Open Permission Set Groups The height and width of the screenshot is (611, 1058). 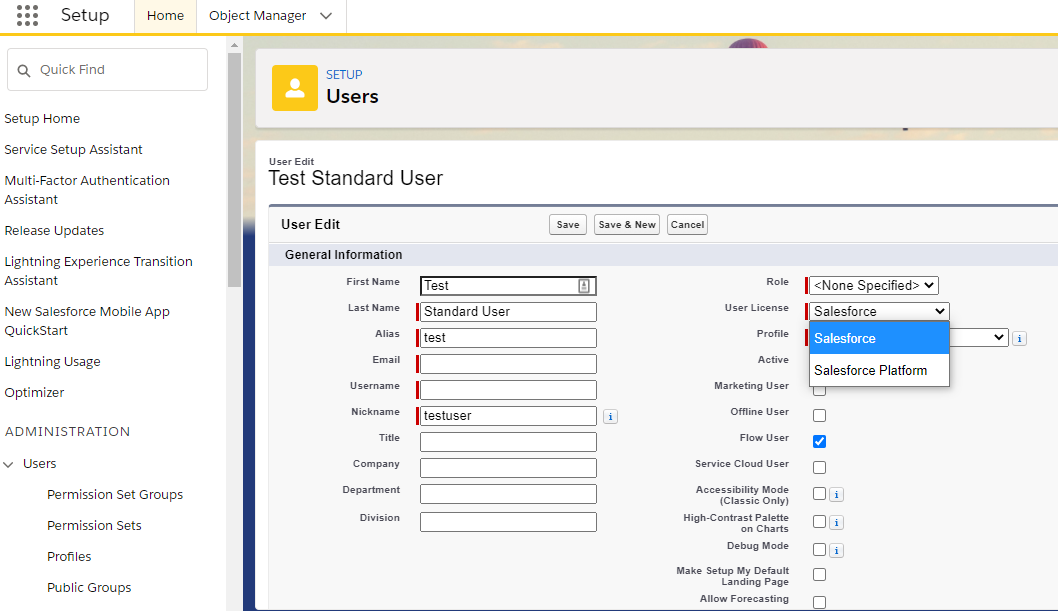coord(115,494)
